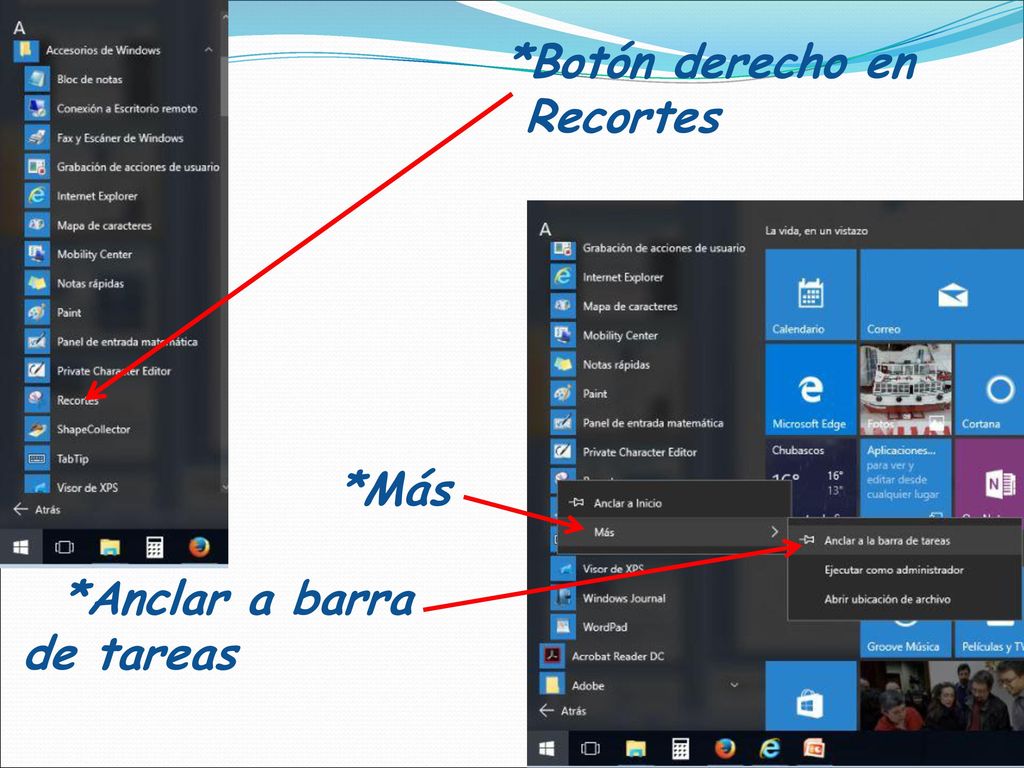Viewport: 1024px width, 768px height.
Task: Click Windows Journal icon in right menu
Action: [563, 598]
